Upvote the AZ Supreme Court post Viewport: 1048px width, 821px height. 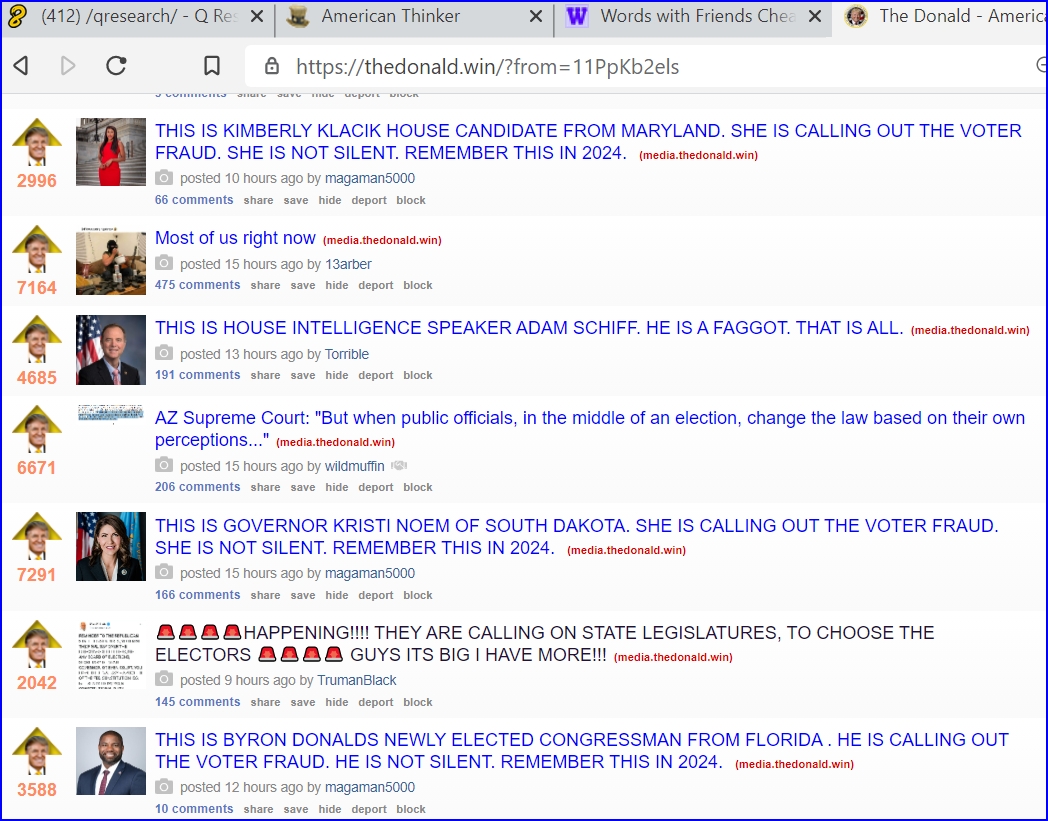[x=37, y=429]
